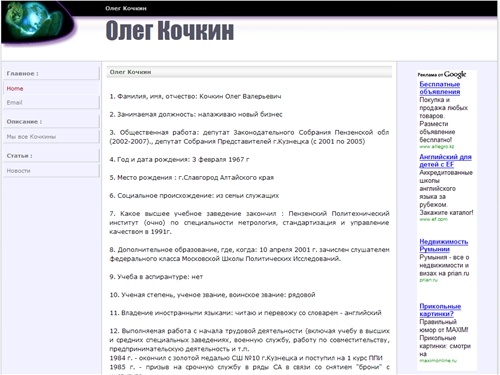Click the www.allegro.kz ad URL
Image resolution: width=500 pixels, height=375 pixels.
tap(437, 147)
